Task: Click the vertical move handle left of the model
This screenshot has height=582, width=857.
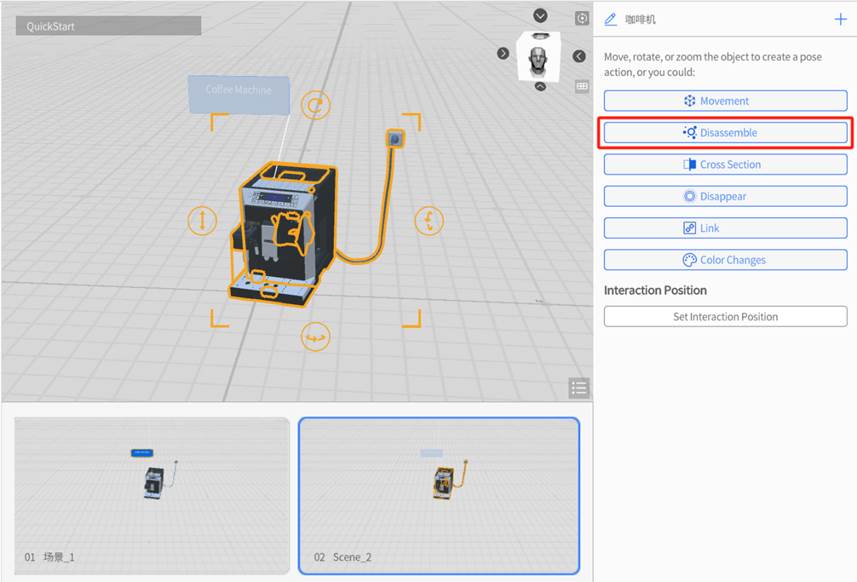Action: point(203,221)
